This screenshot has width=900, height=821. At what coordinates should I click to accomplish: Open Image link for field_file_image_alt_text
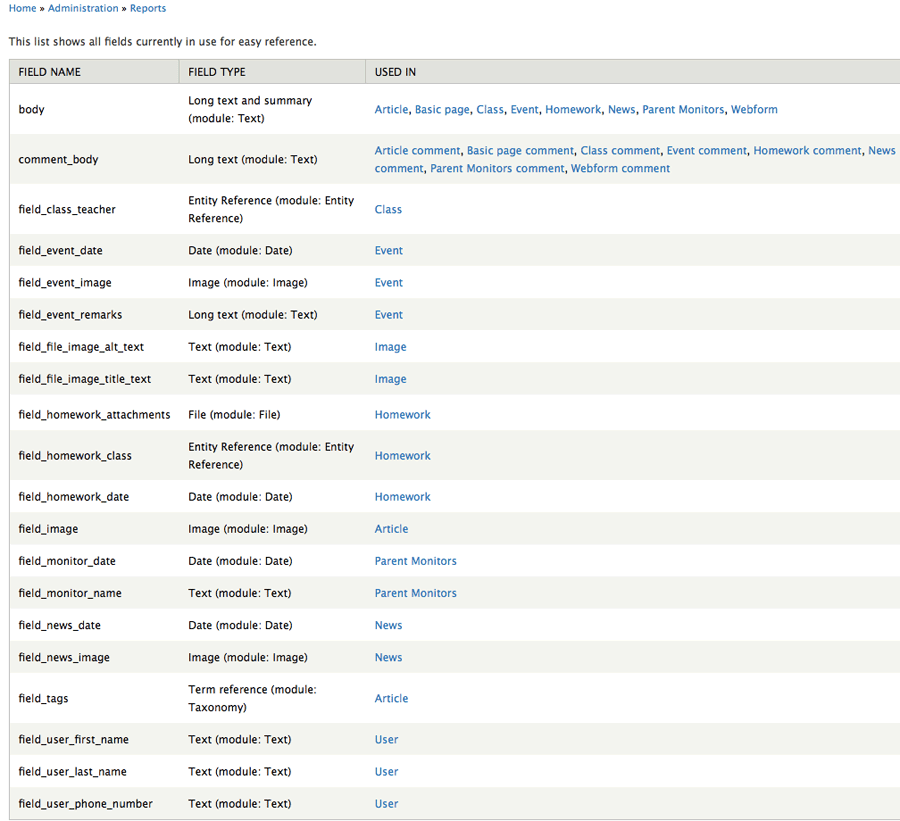(x=390, y=347)
